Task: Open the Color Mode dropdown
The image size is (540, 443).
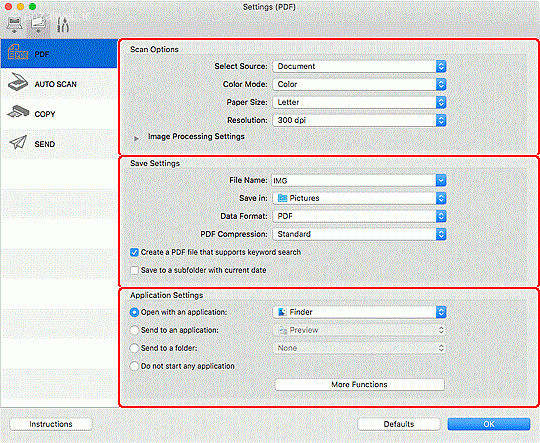Action: pyautogui.click(x=359, y=84)
